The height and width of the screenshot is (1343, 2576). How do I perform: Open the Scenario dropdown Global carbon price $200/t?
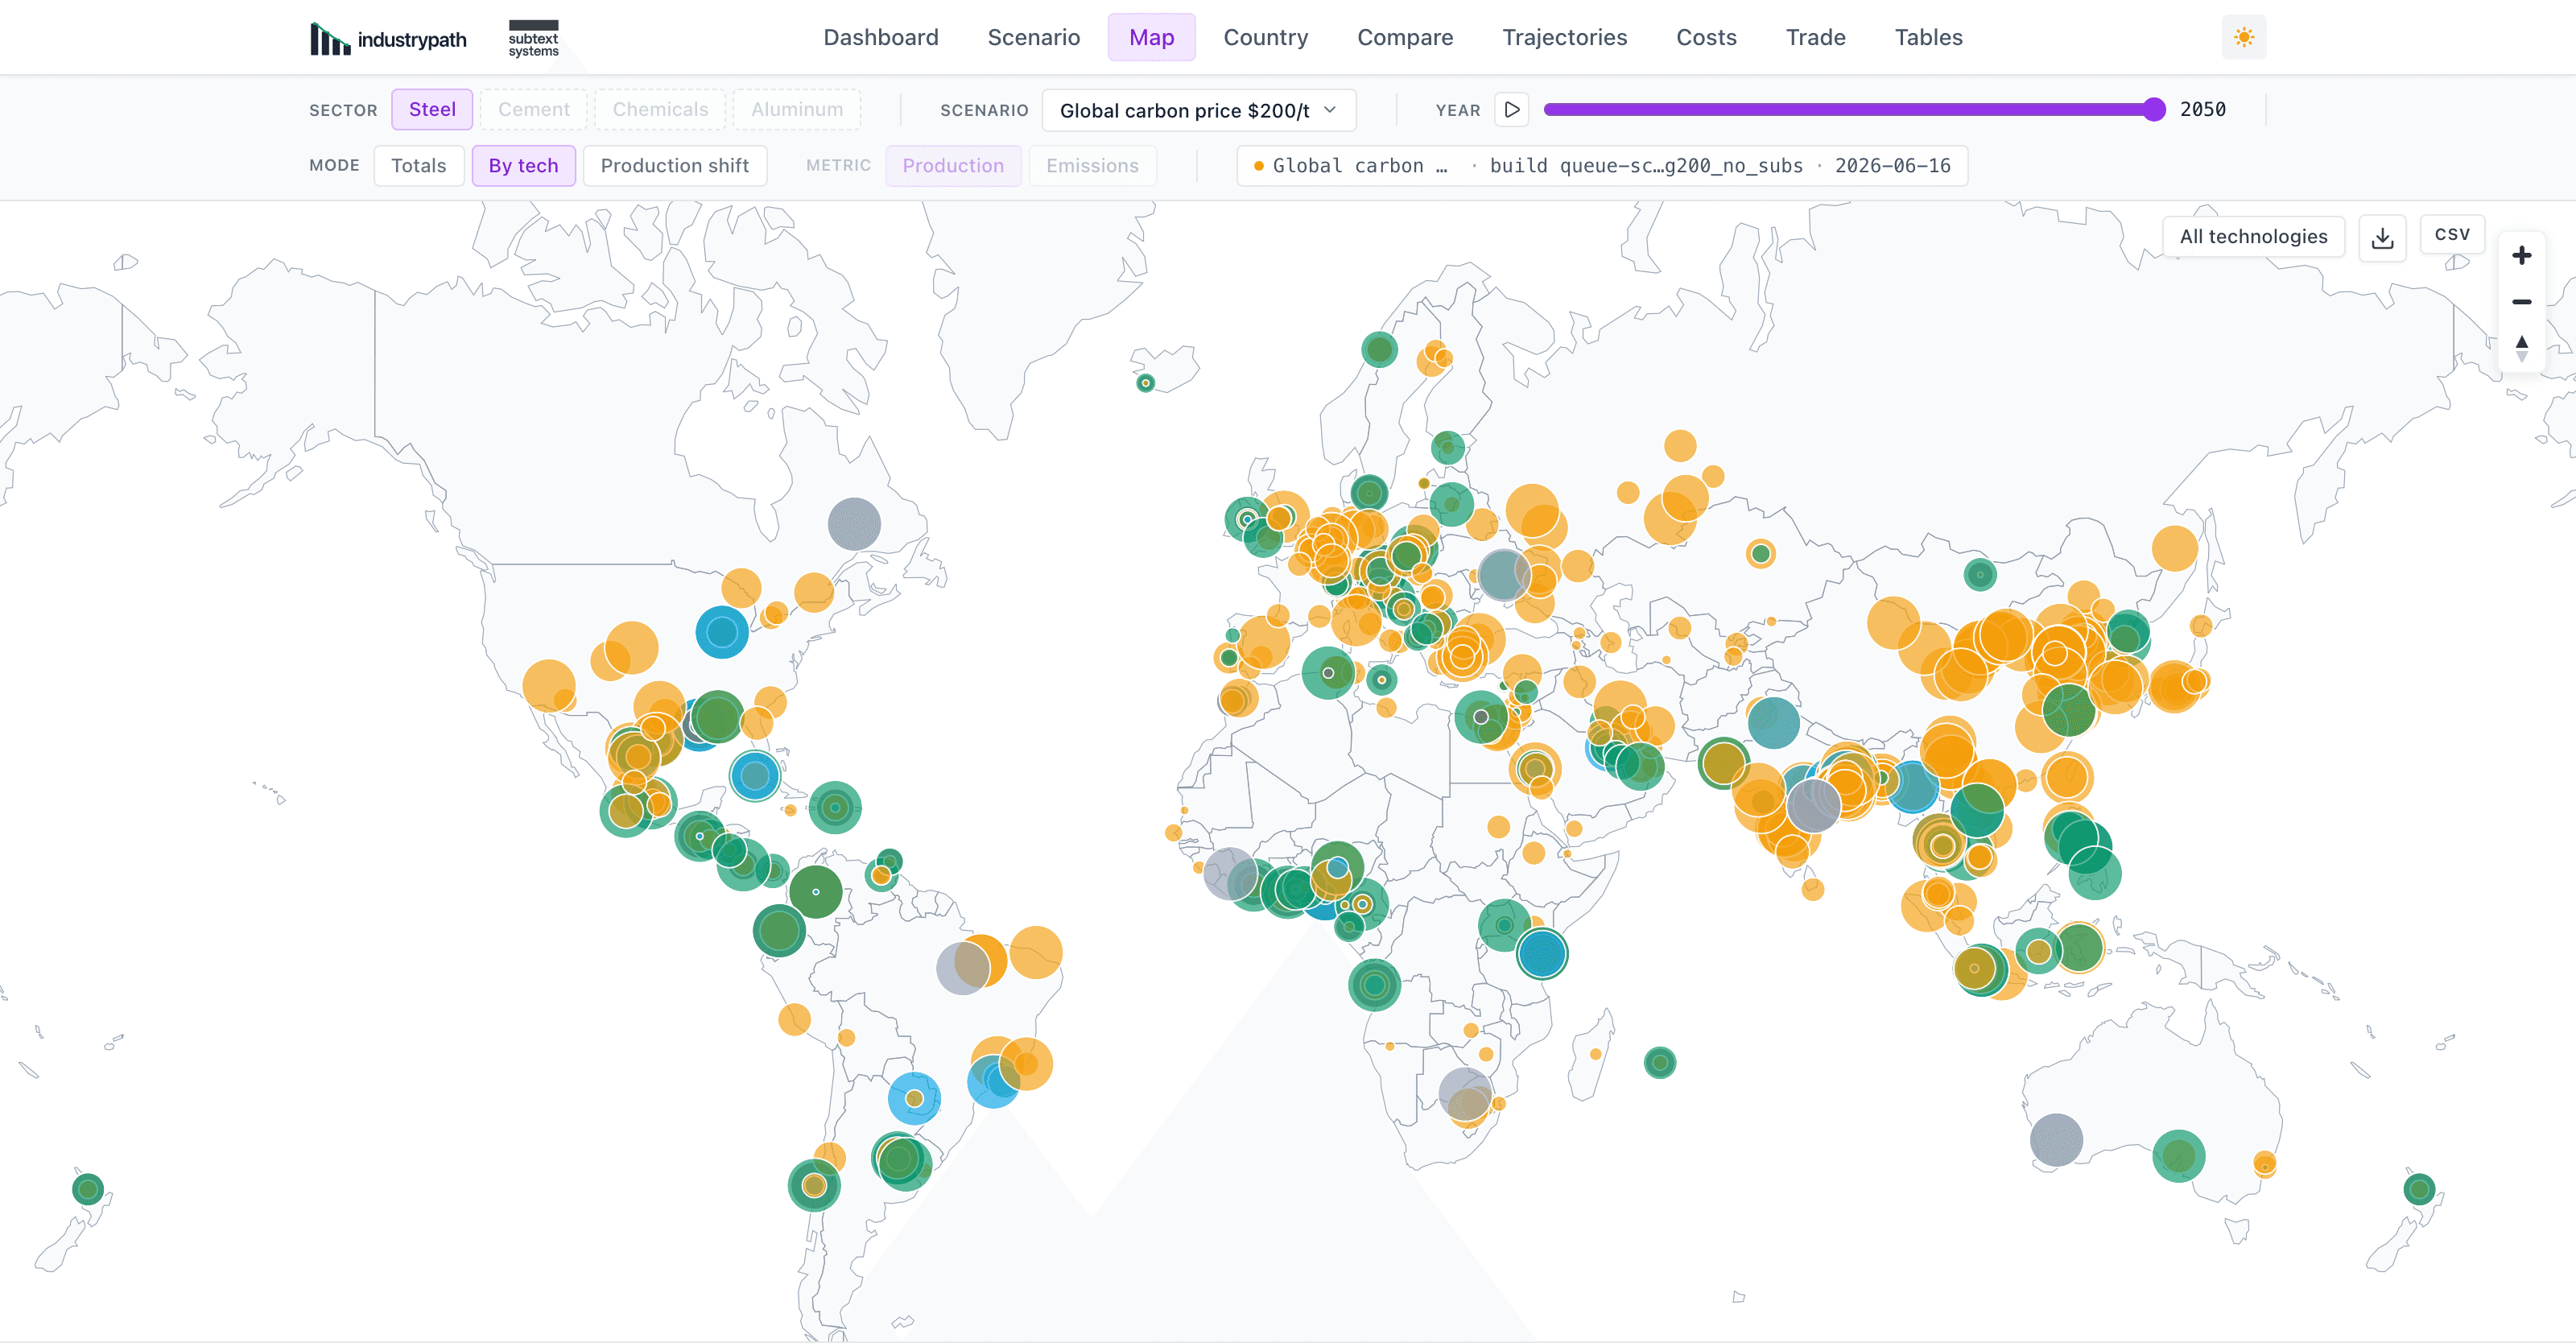pyautogui.click(x=1198, y=110)
